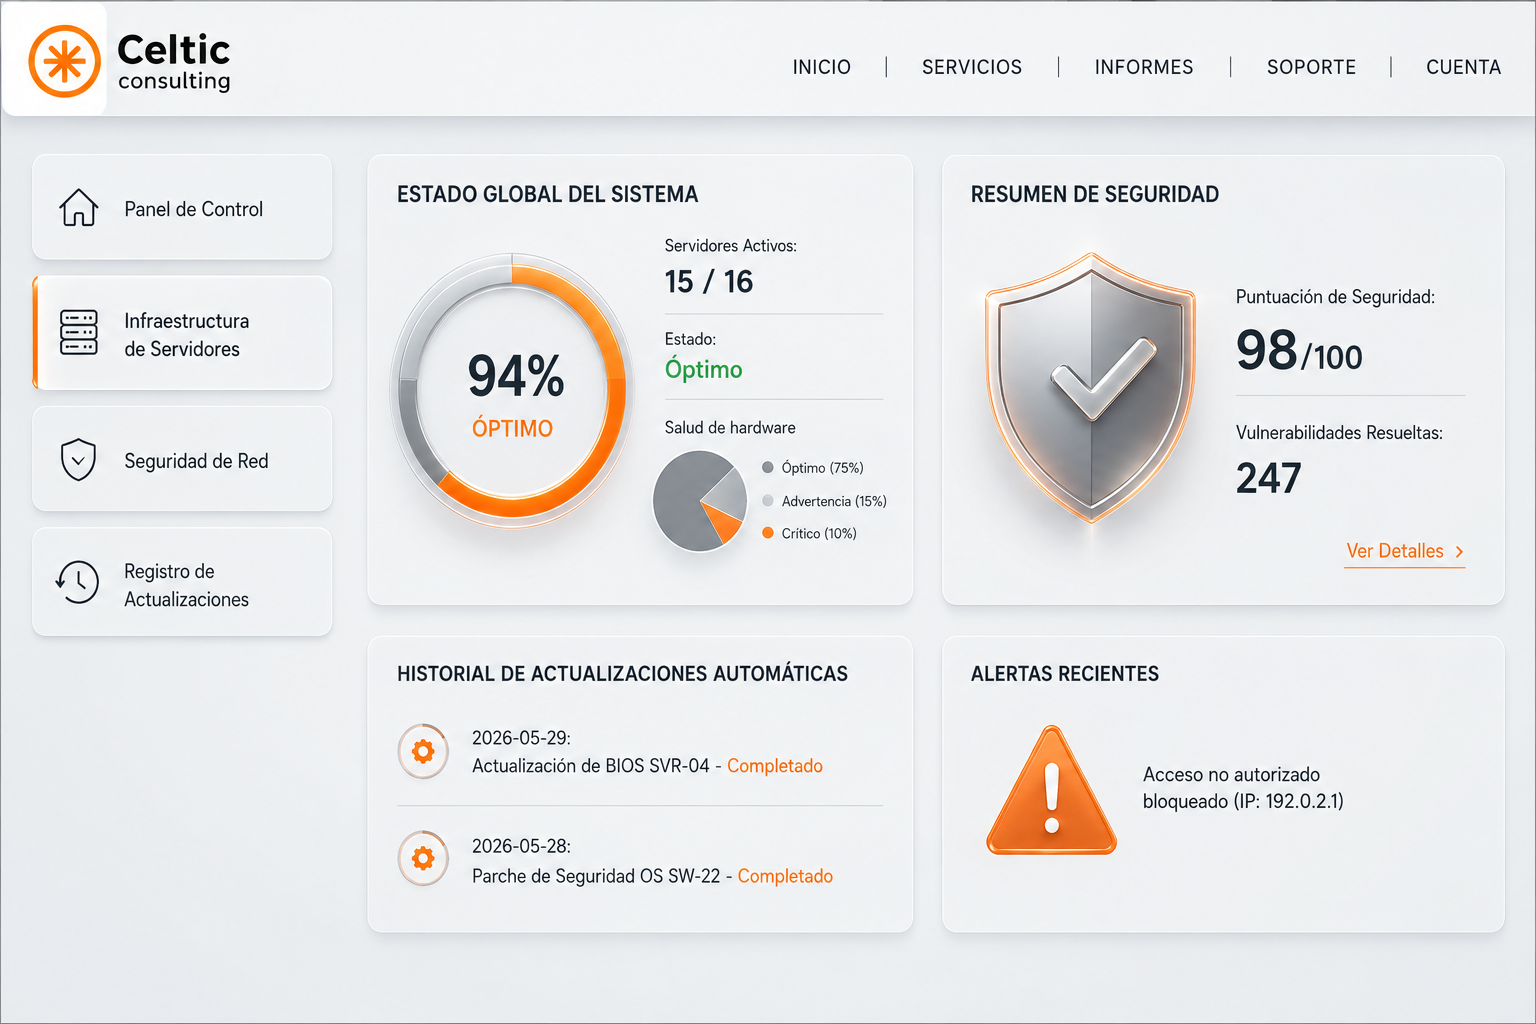Click the orange Crítico (10%) legend dot

point(768,533)
